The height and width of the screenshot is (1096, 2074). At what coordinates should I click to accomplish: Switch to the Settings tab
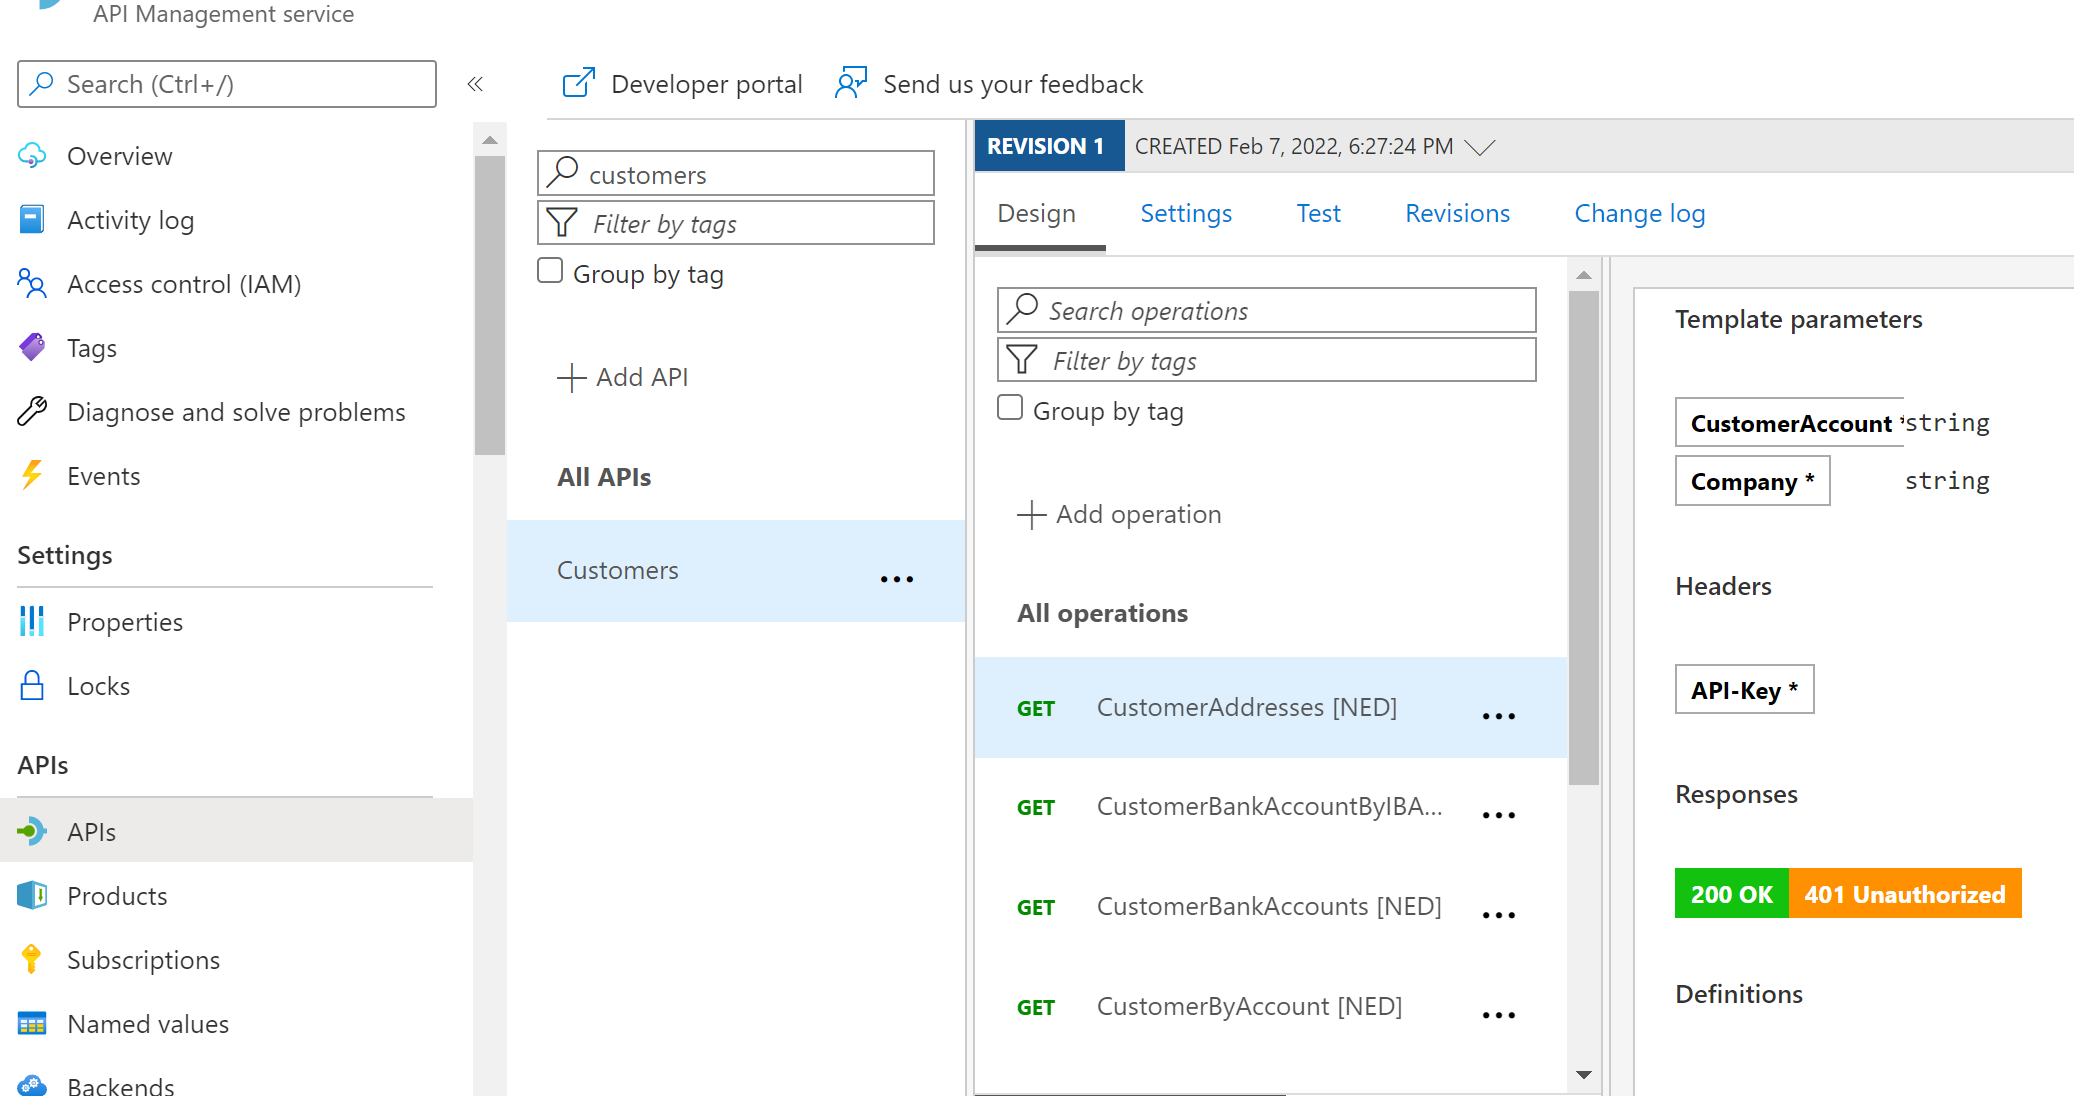tap(1186, 213)
